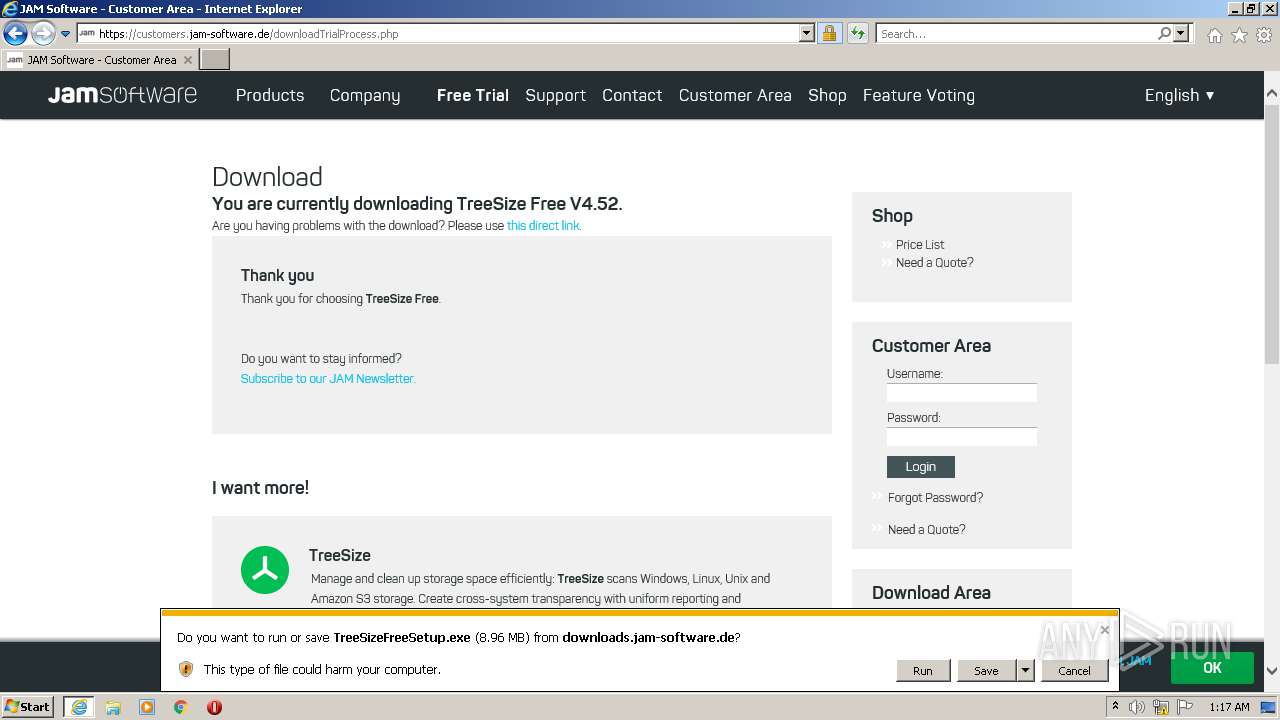The width and height of the screenshot is (1280, 720).
Task: Open the Company menu
Action: point(365,95)
